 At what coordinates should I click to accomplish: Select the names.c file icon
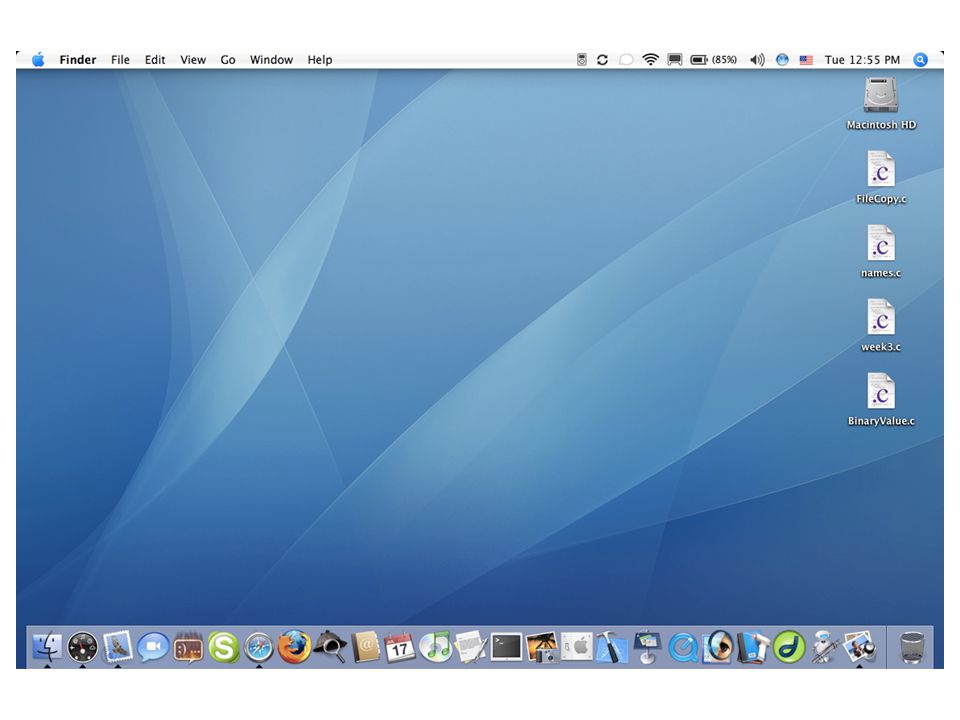tap(881, 243)
